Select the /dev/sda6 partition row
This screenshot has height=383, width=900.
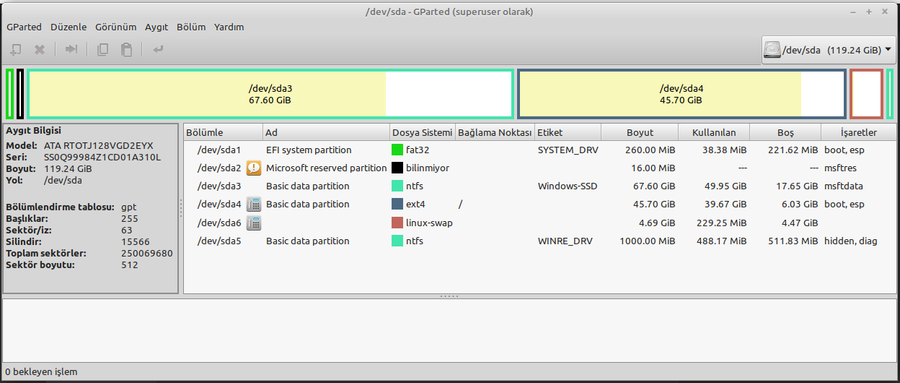540,223
